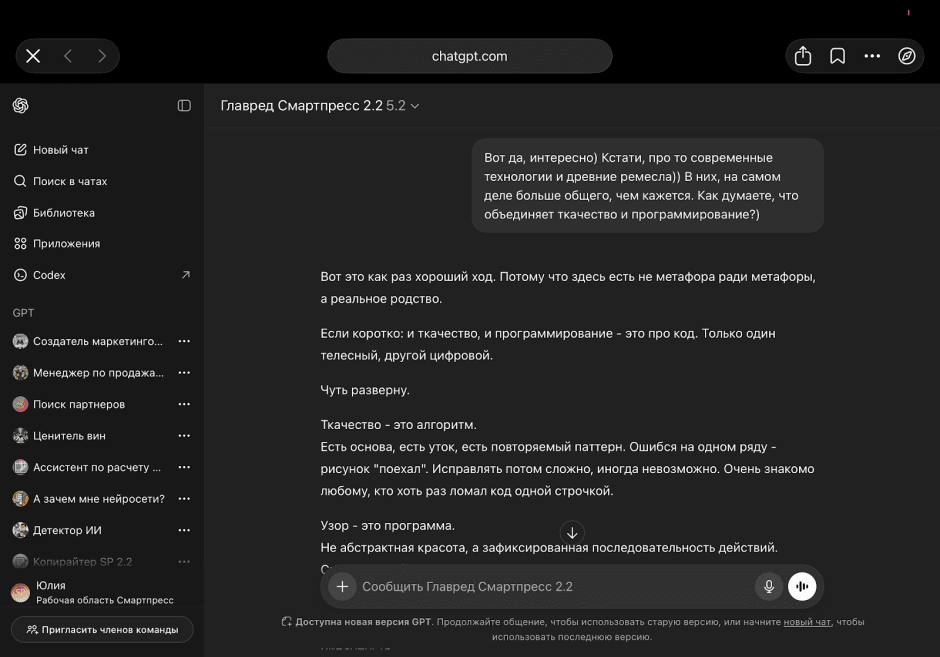Open options for Ценитель вин GPT

(x=184, y=436)
